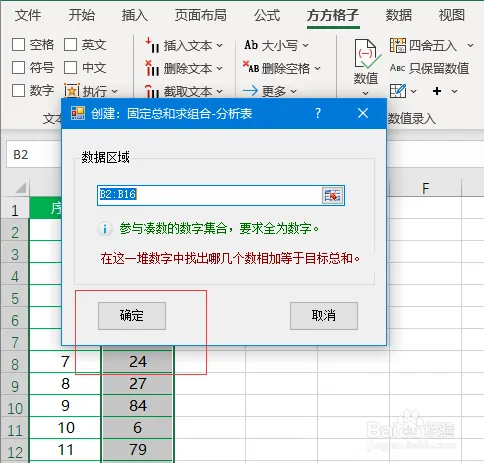484x463 pixels.
Task: Click the pencil grid entry icon
Action: pos(398,91)
